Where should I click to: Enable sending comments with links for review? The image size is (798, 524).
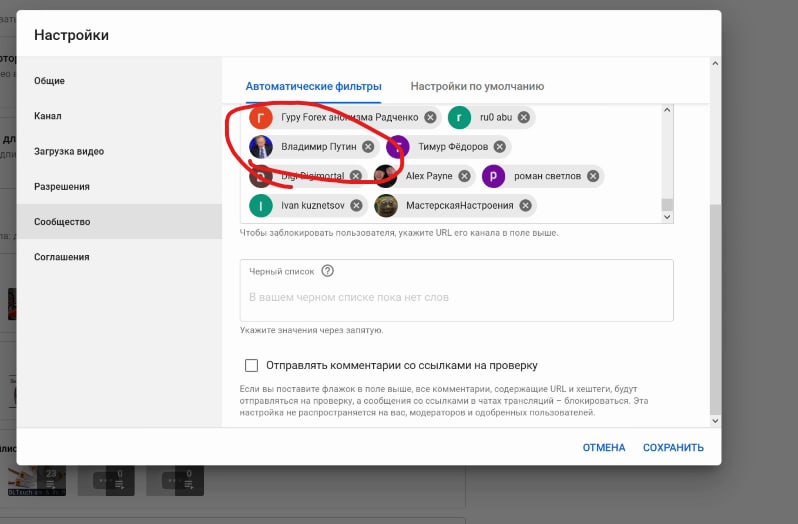pyautogui.click(x=251, y=365)
